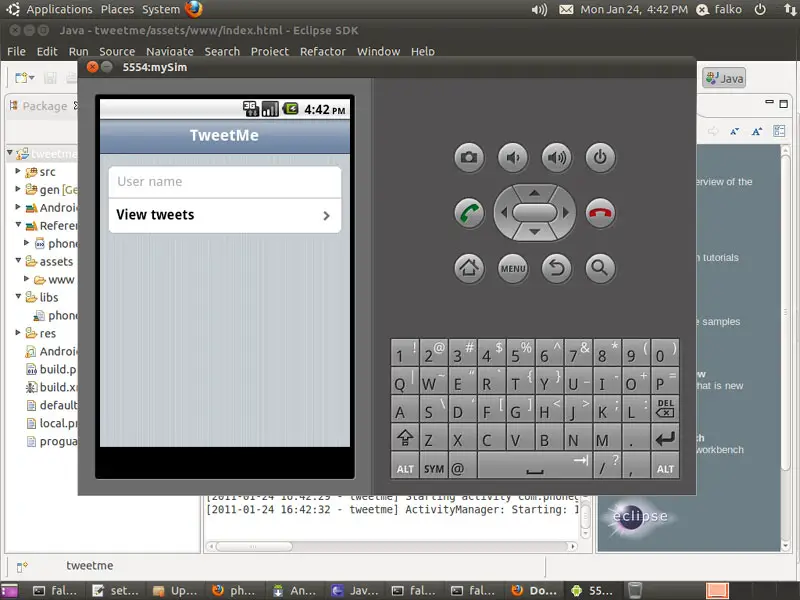Click the SYM key on emulator keyboard
Screen dimensions: 800x600
pyautogui.click(x=434, y=467)
